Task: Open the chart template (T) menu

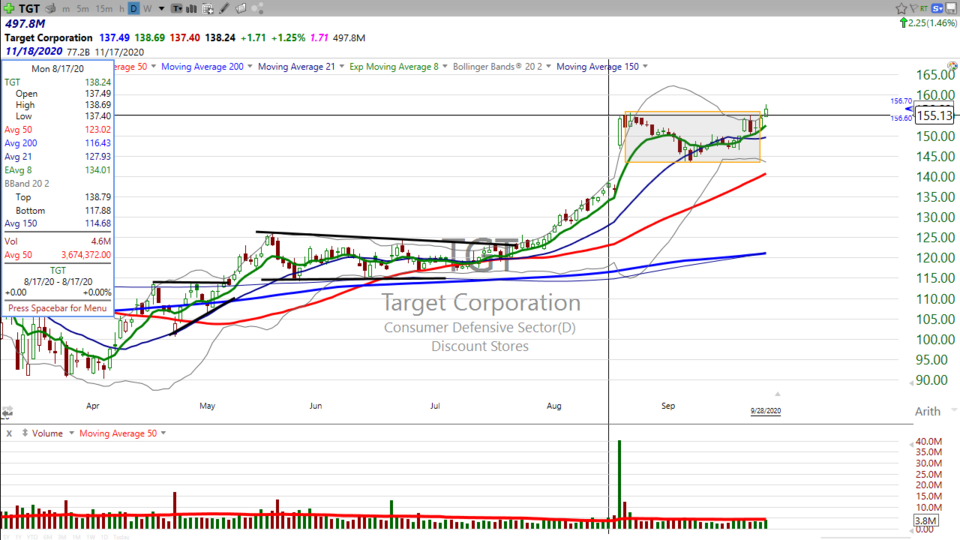Action: [176, 9]
